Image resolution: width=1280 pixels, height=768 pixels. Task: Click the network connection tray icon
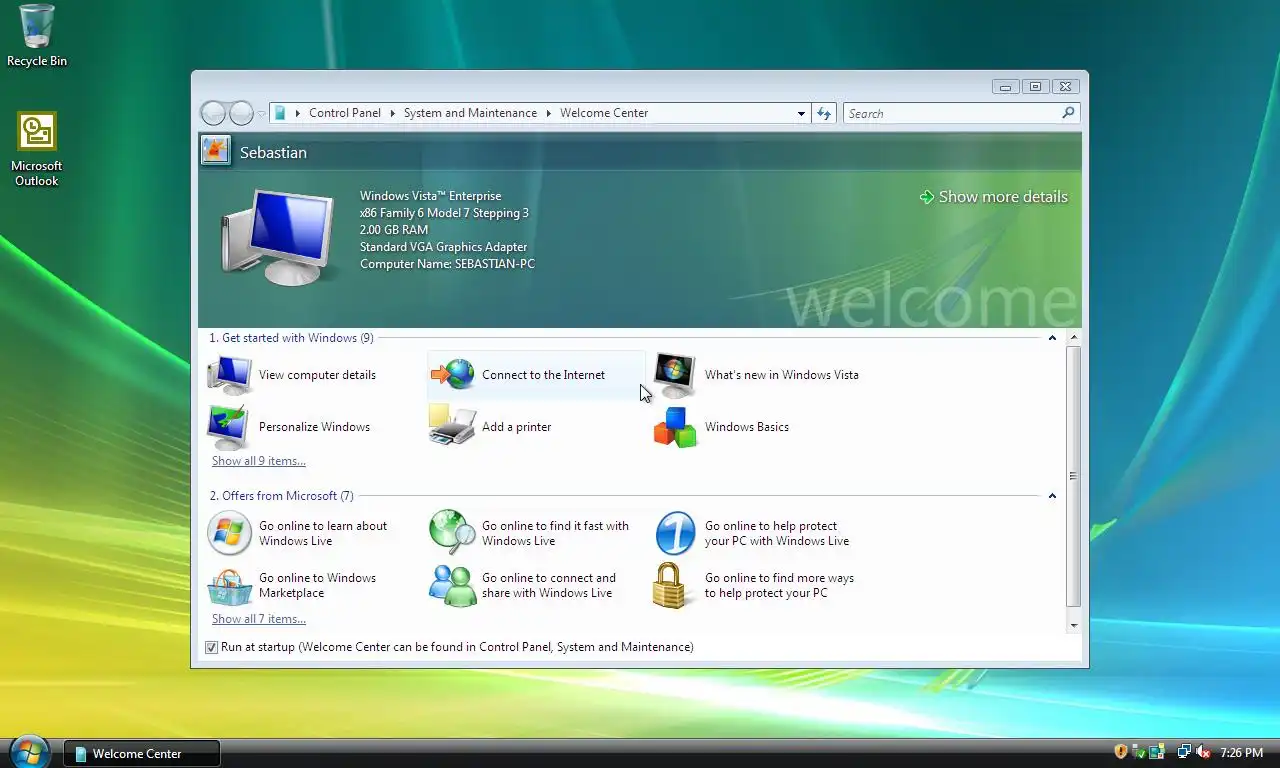click(1184, 752)
